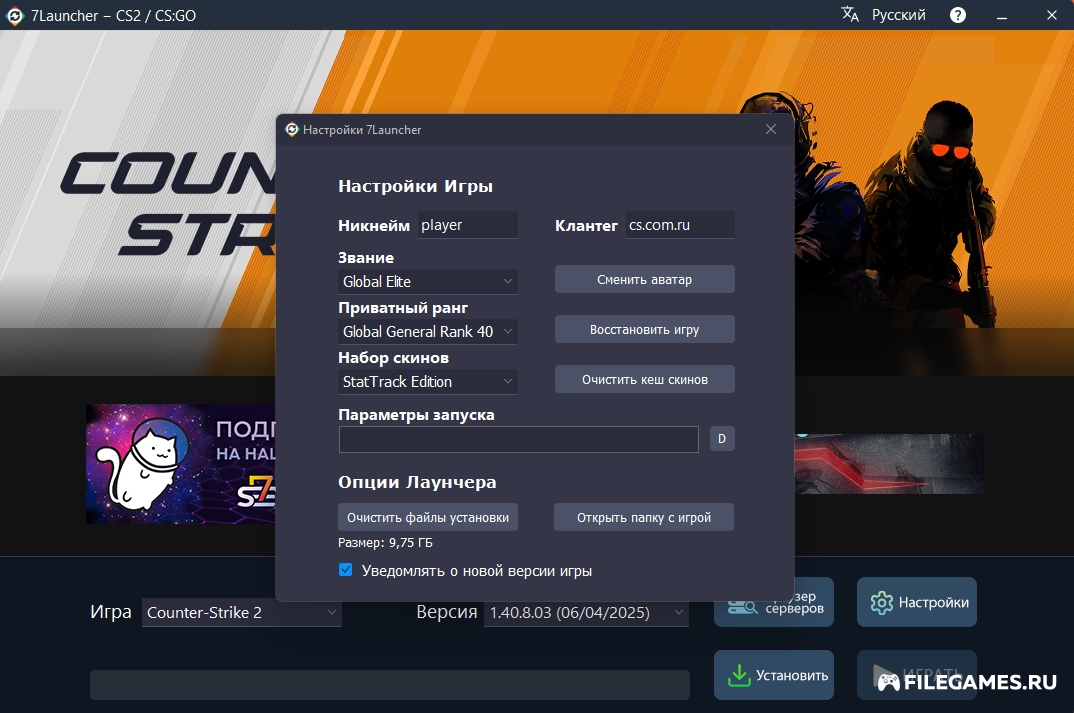Open the Набор скинов dropdown
Image resolution: width=1074 pixels, height=713 pixels.
tap(427, 381)
